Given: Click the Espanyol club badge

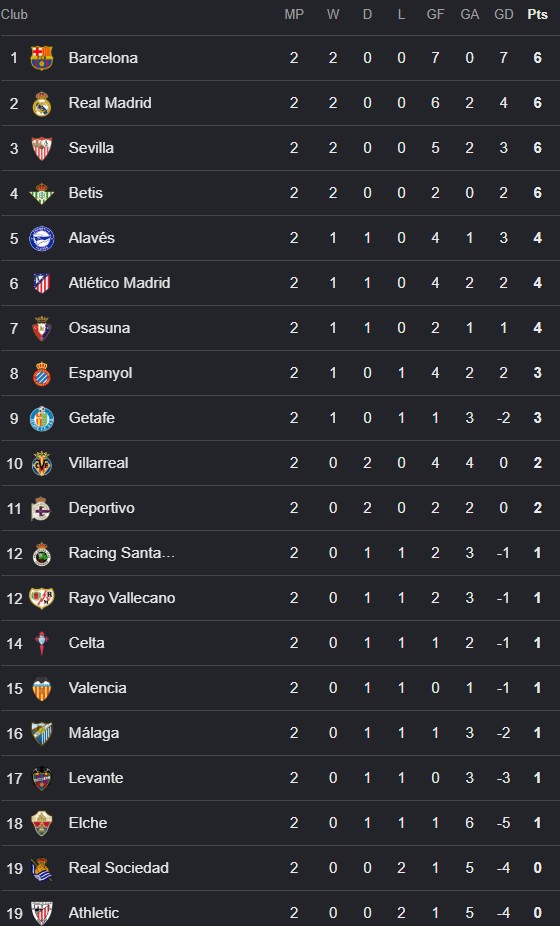Looking at the screenshot, I should tap(41, 373).
